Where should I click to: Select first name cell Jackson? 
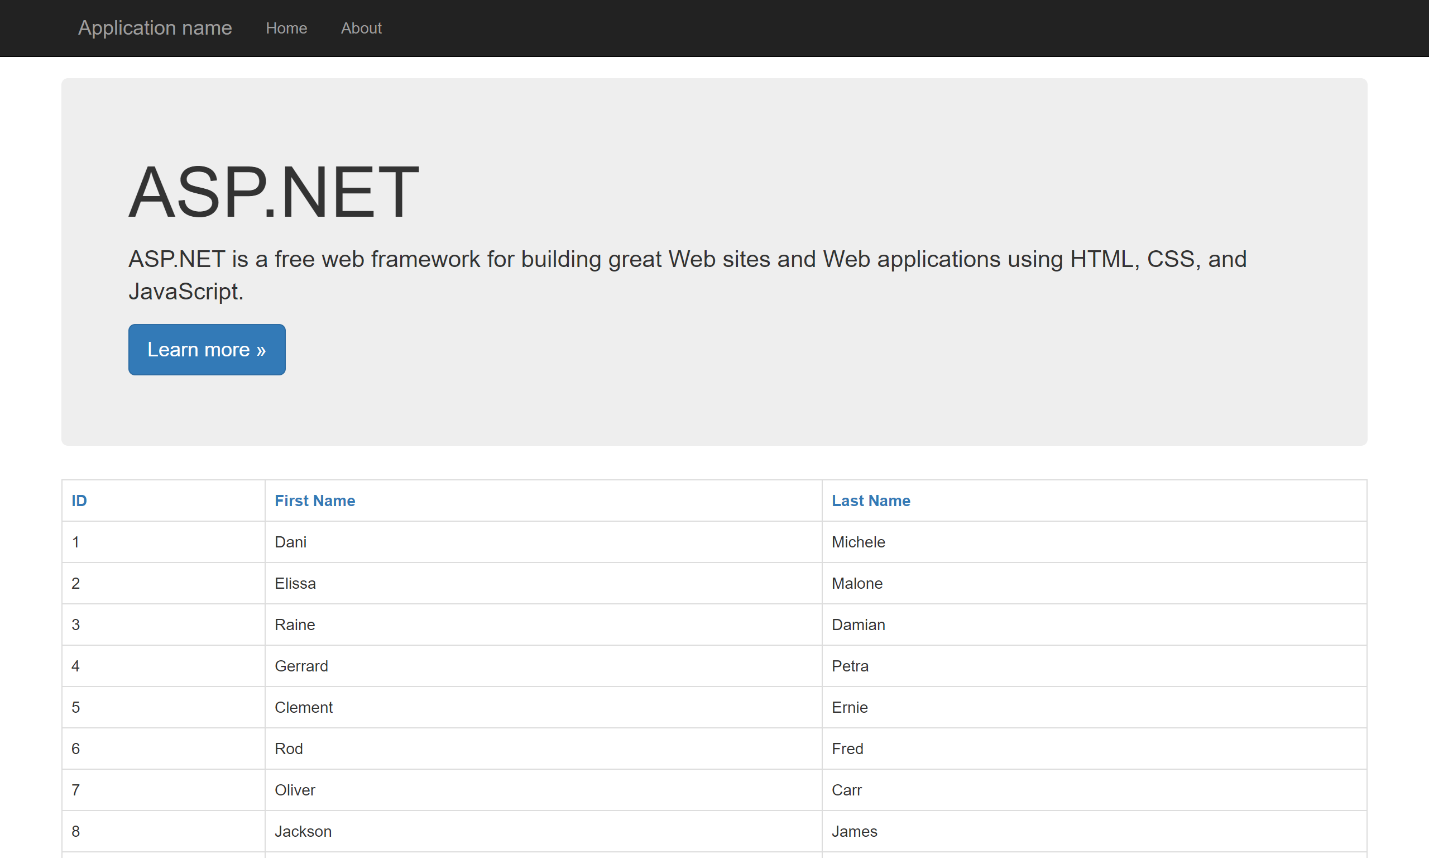(x=544, y=831)
